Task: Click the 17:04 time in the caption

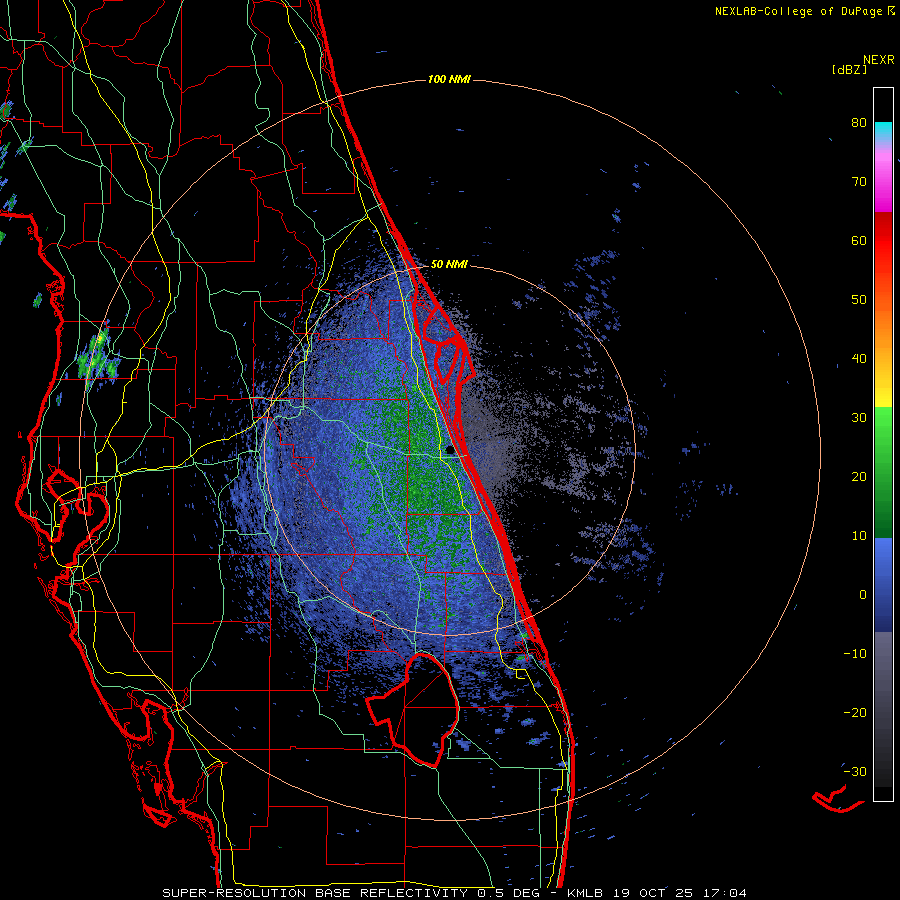Action: tap(726, 893)
